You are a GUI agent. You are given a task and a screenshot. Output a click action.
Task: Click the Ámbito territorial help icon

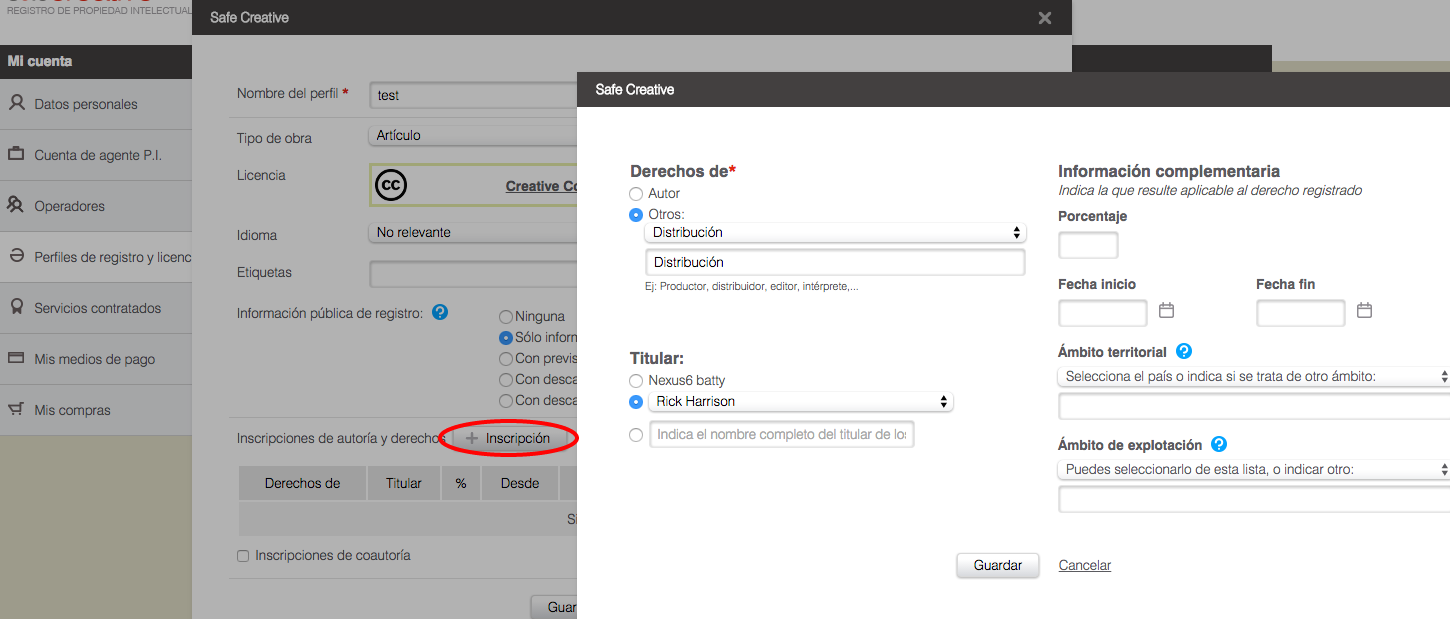(1184, 351)
